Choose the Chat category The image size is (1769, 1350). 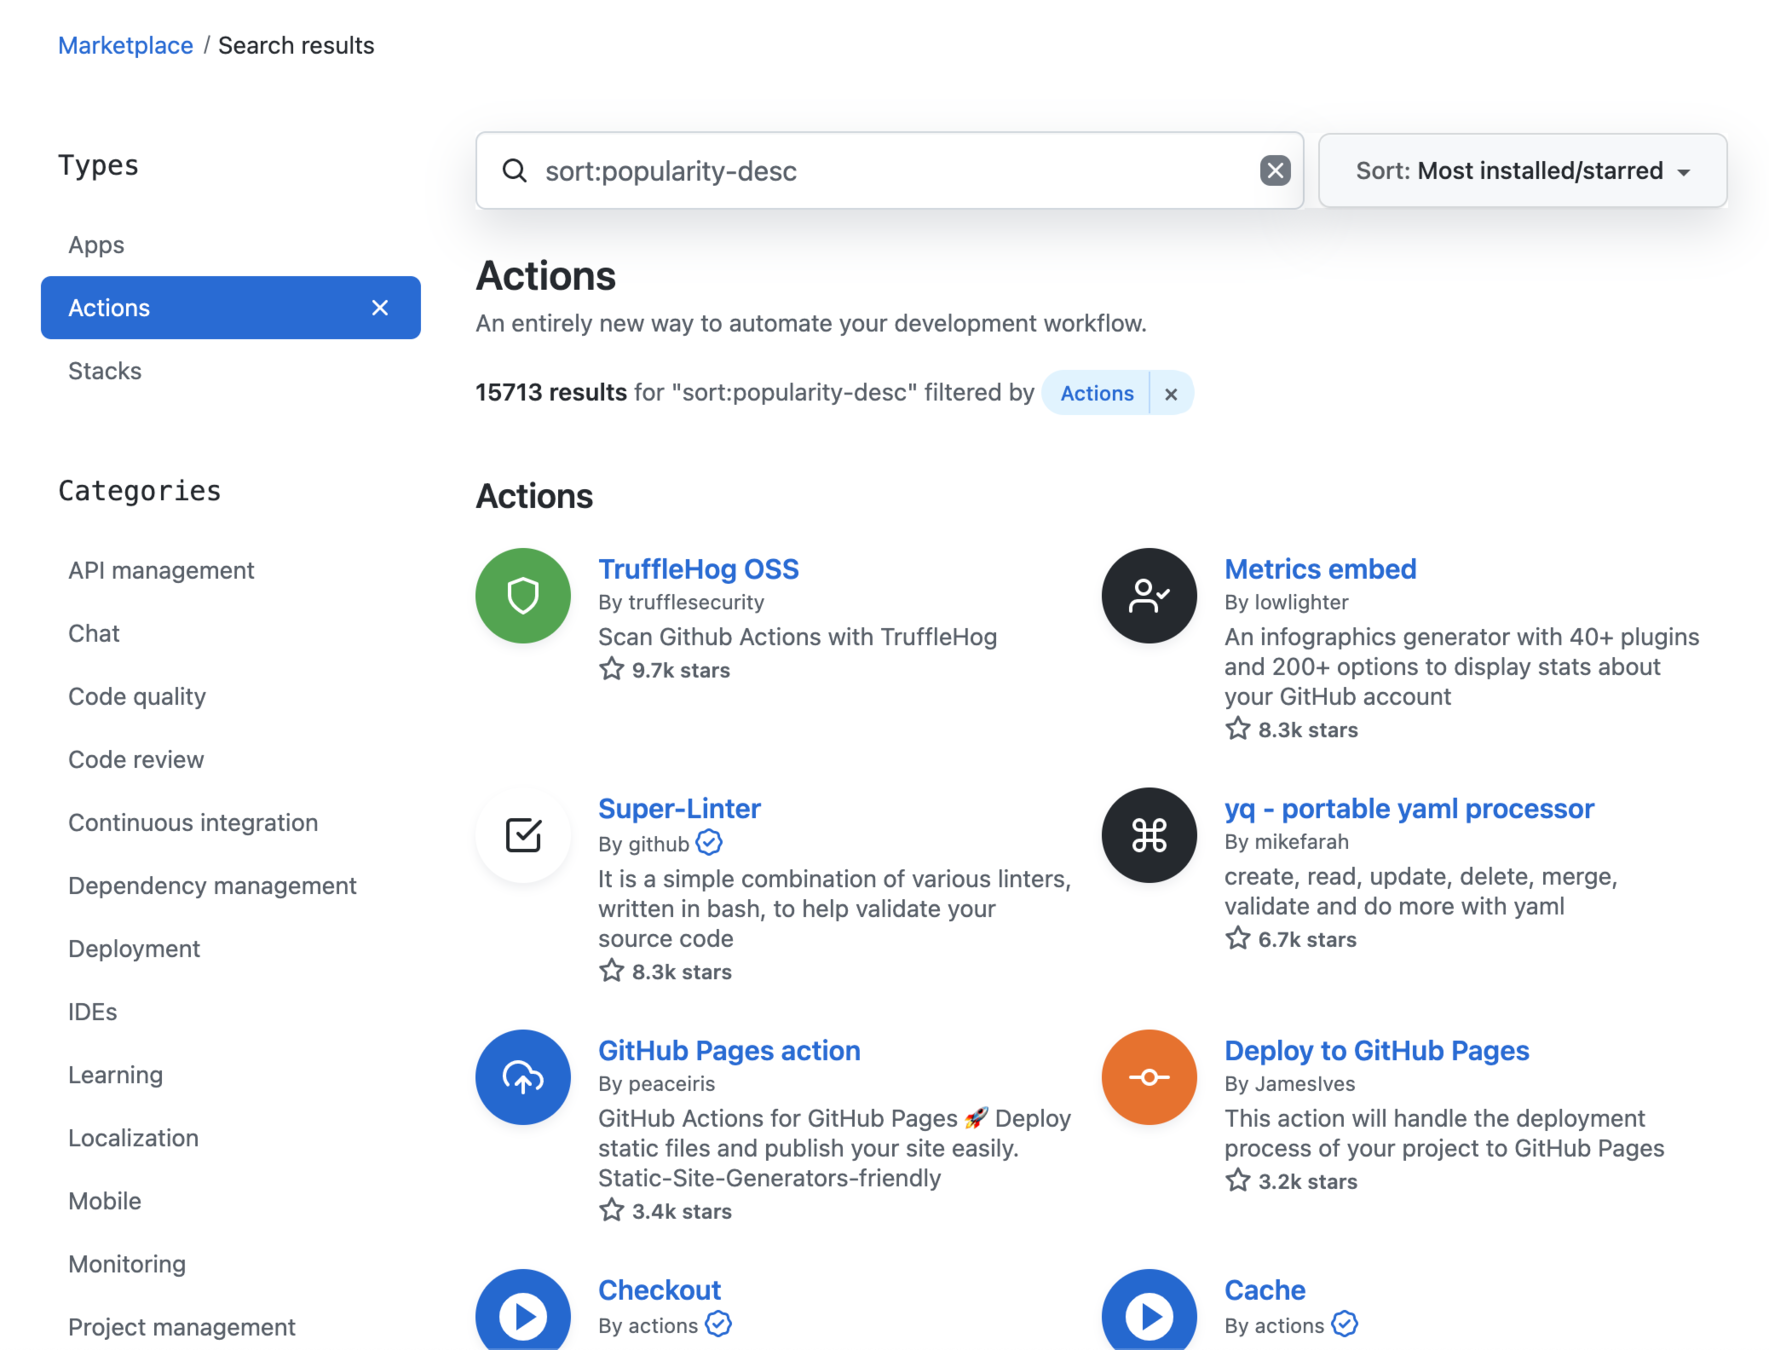tap(94, 633)
